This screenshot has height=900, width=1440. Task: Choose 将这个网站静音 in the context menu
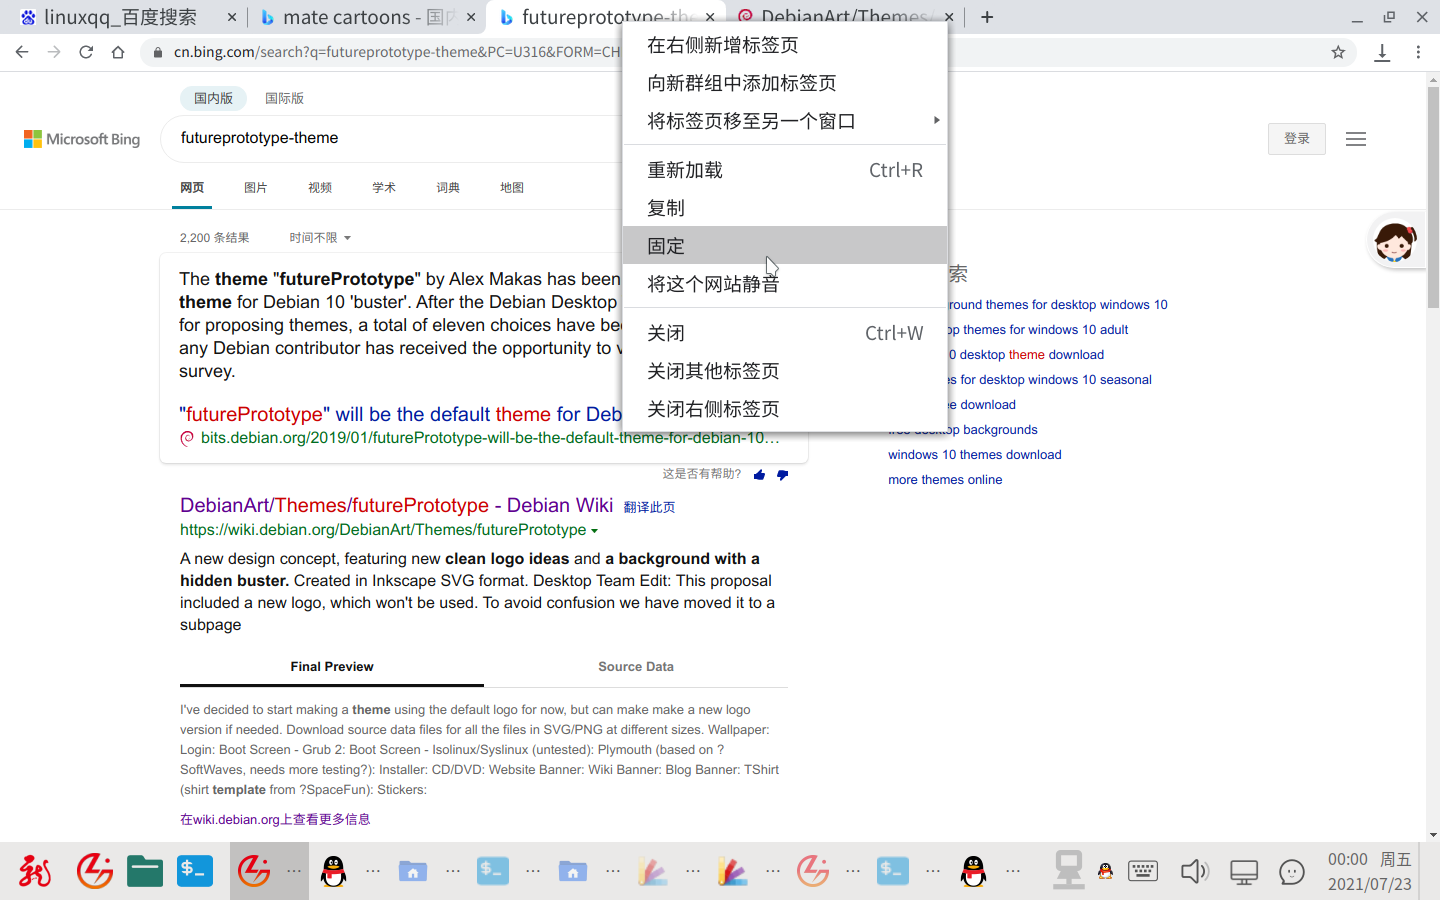coord(785,284)
